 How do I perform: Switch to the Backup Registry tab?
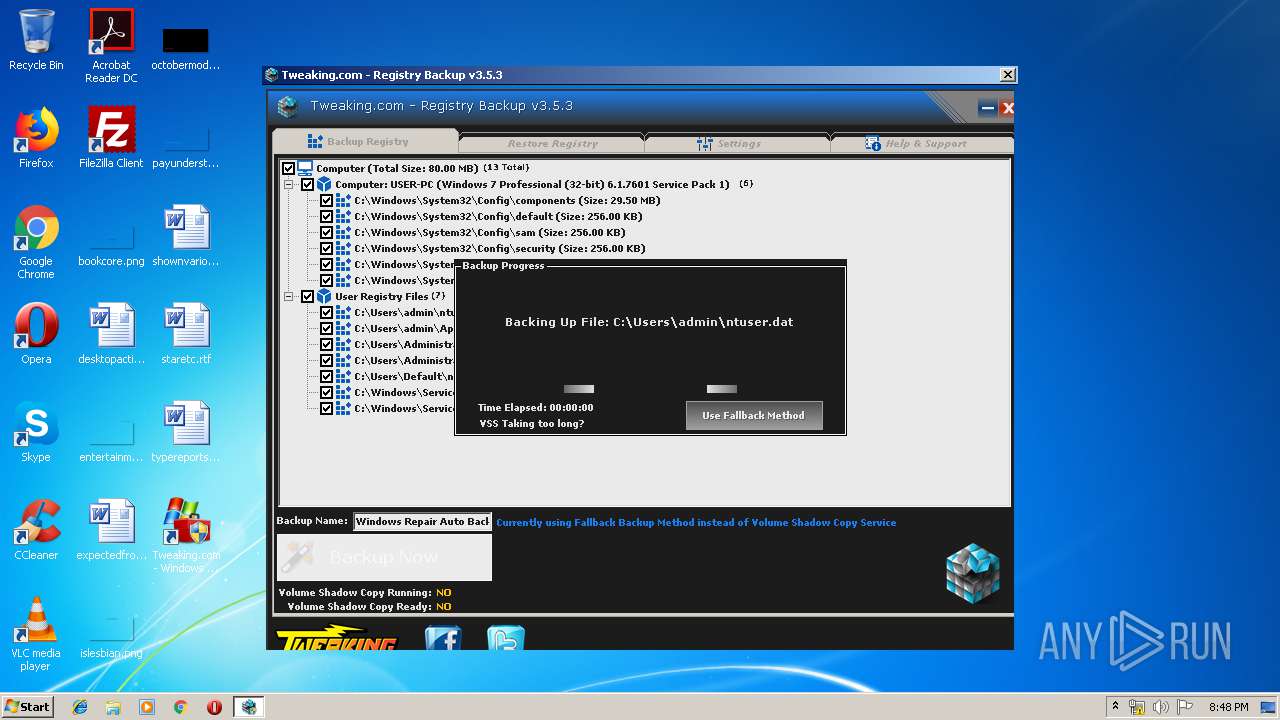pyautogui.click(x=366, y=141)
